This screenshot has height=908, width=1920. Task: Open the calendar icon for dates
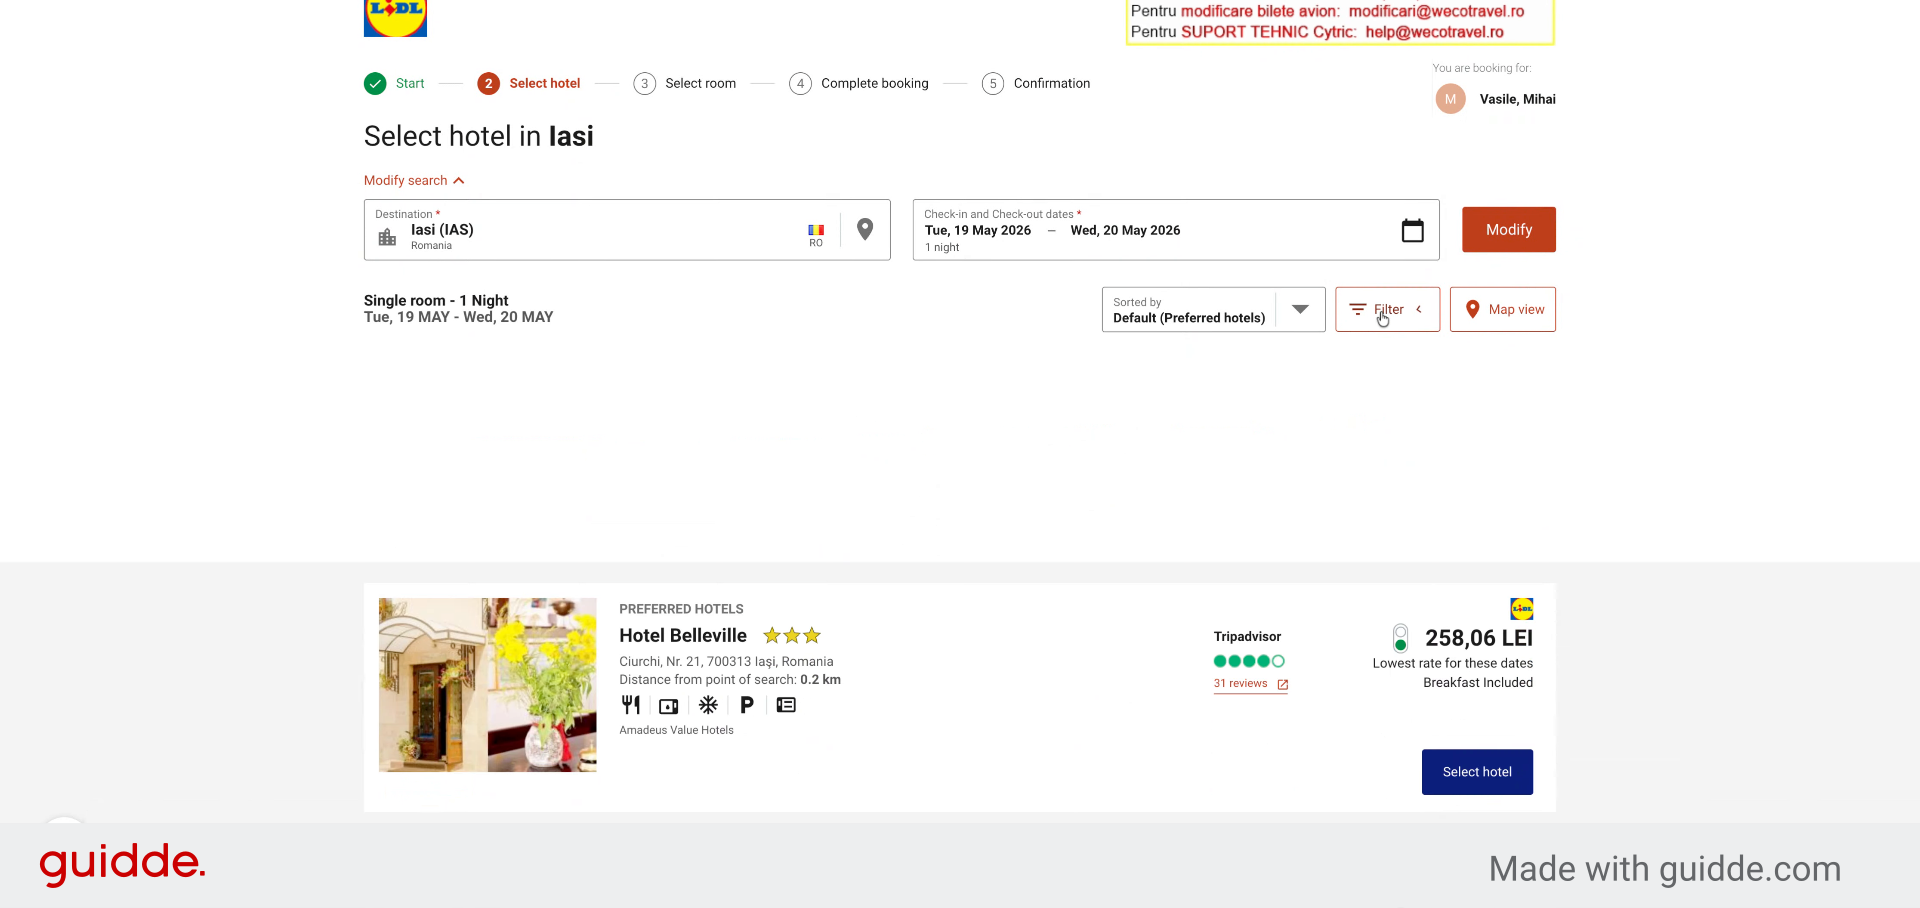(1412, 230)
